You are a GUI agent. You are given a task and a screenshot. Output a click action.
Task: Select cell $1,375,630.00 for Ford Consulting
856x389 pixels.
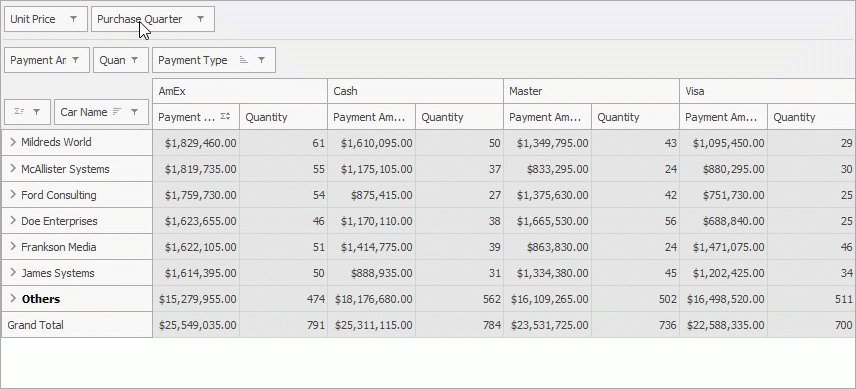tap(548, 195)
